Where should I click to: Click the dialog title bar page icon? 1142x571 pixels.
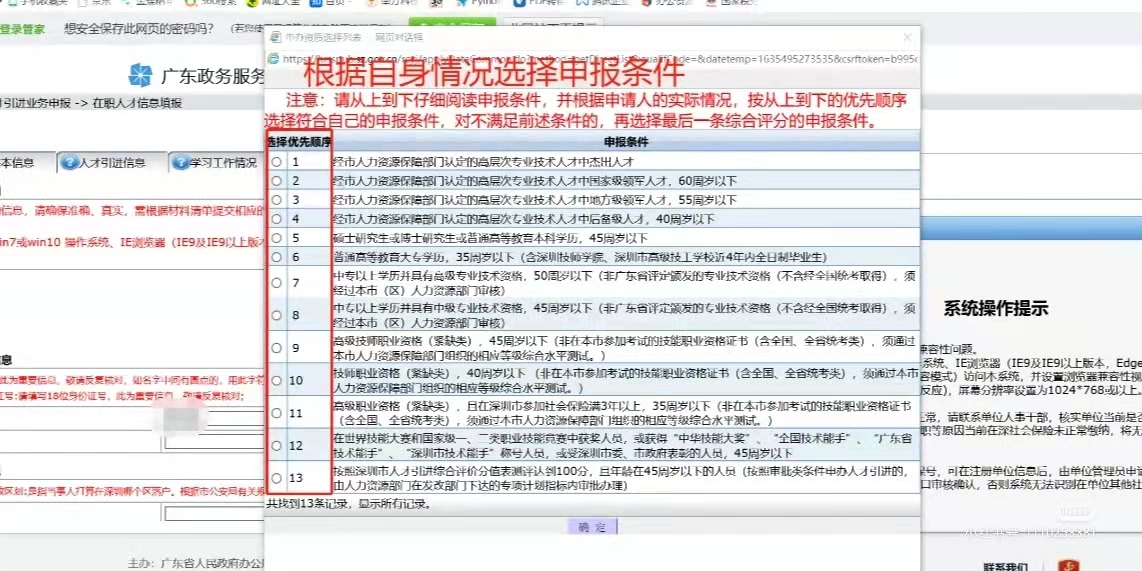click(x=275, y=36)
